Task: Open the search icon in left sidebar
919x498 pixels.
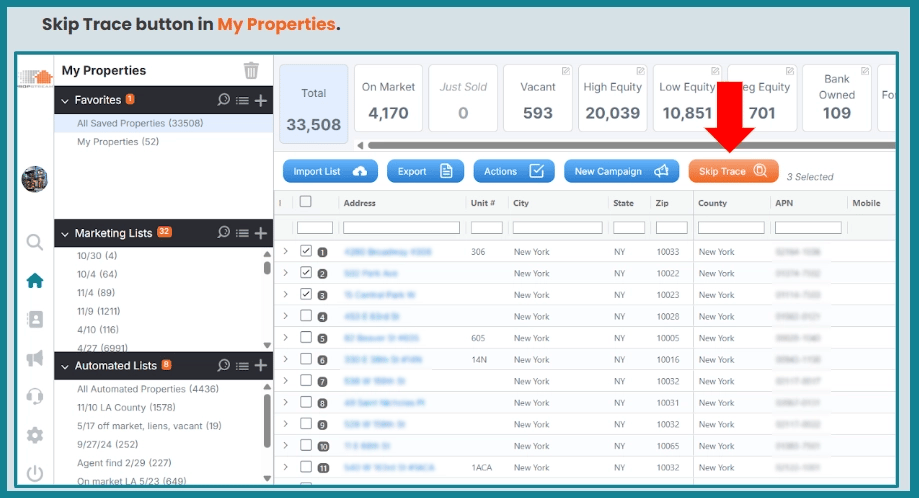Action: pyautogui.click(x=35, y=242)
